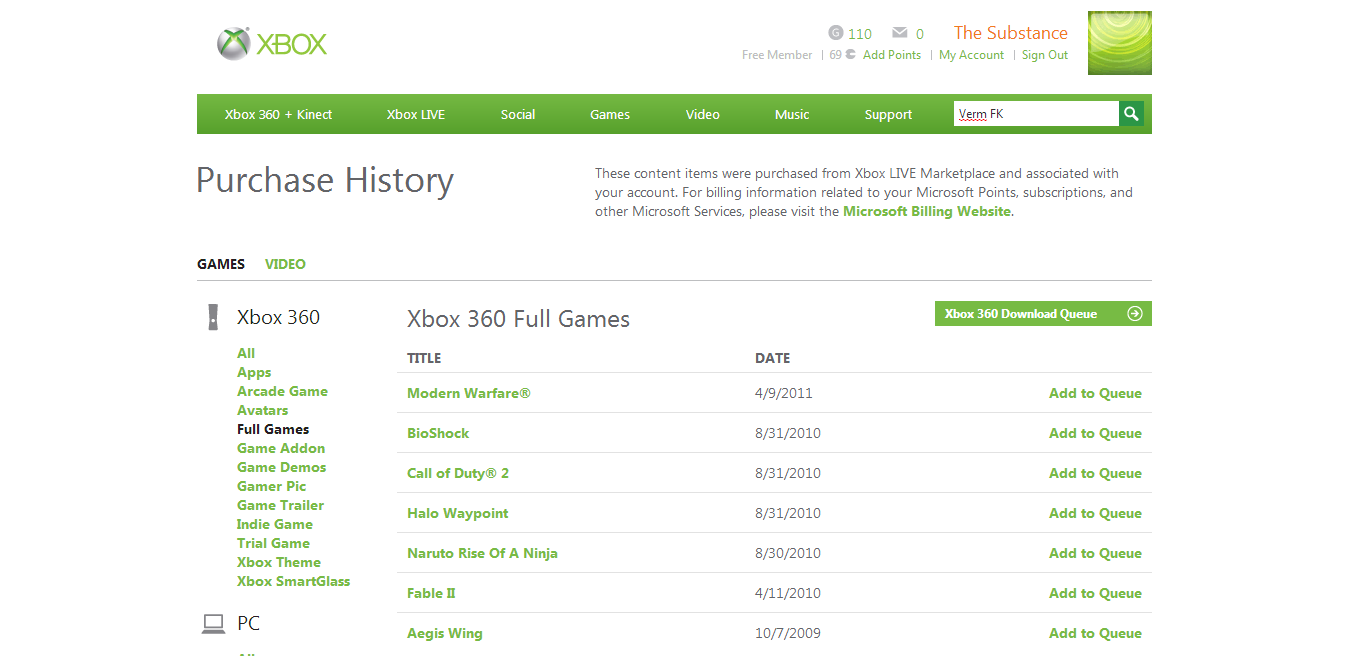Screen dimensions: 1348x656
Task: Click the Xbox 360 console icon
Action: point(213,317)
